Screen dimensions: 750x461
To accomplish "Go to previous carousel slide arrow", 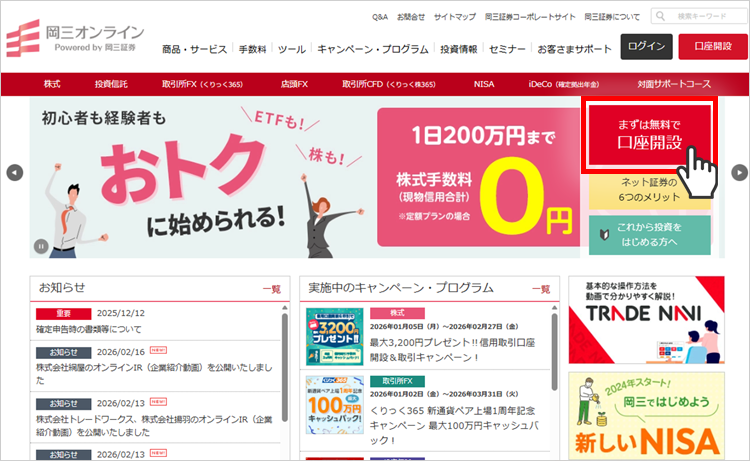I will (x=15, y=173).
